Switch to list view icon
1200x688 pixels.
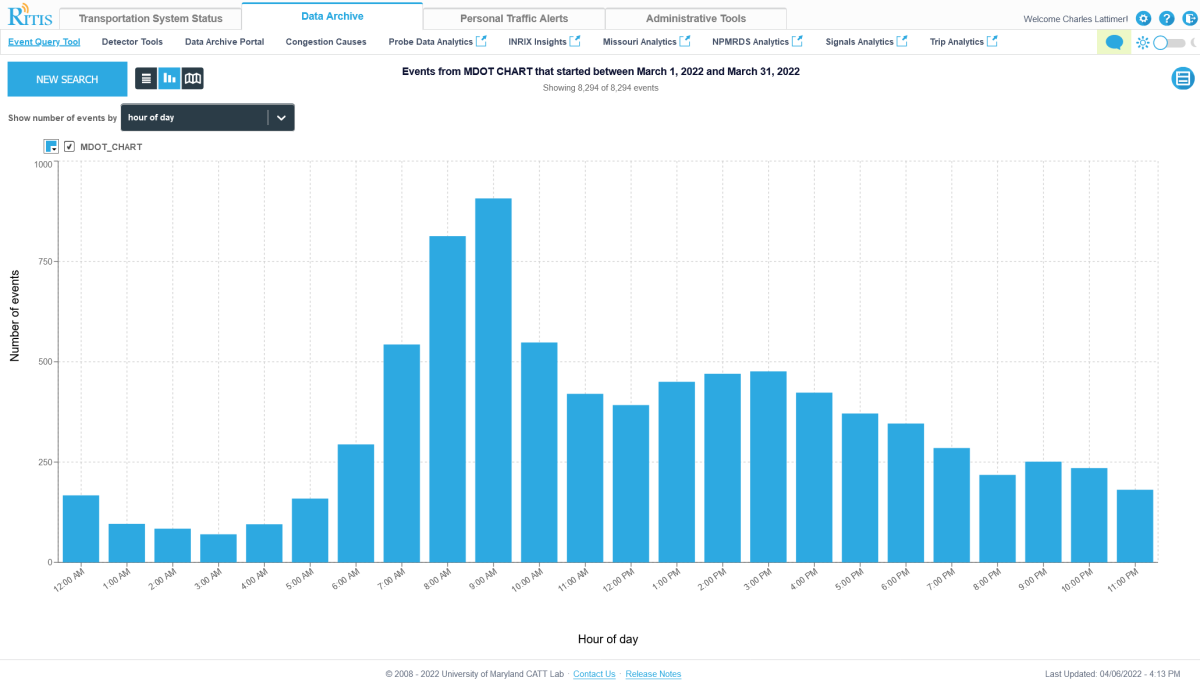(x=146, y=78)
